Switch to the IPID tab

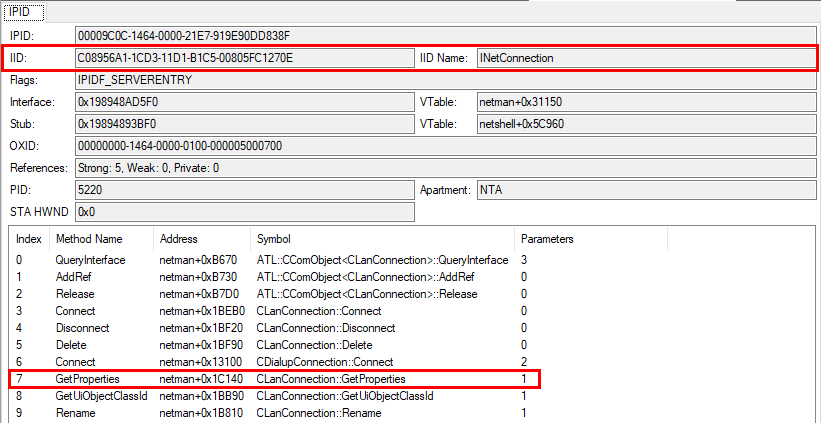tap(19, 12)
